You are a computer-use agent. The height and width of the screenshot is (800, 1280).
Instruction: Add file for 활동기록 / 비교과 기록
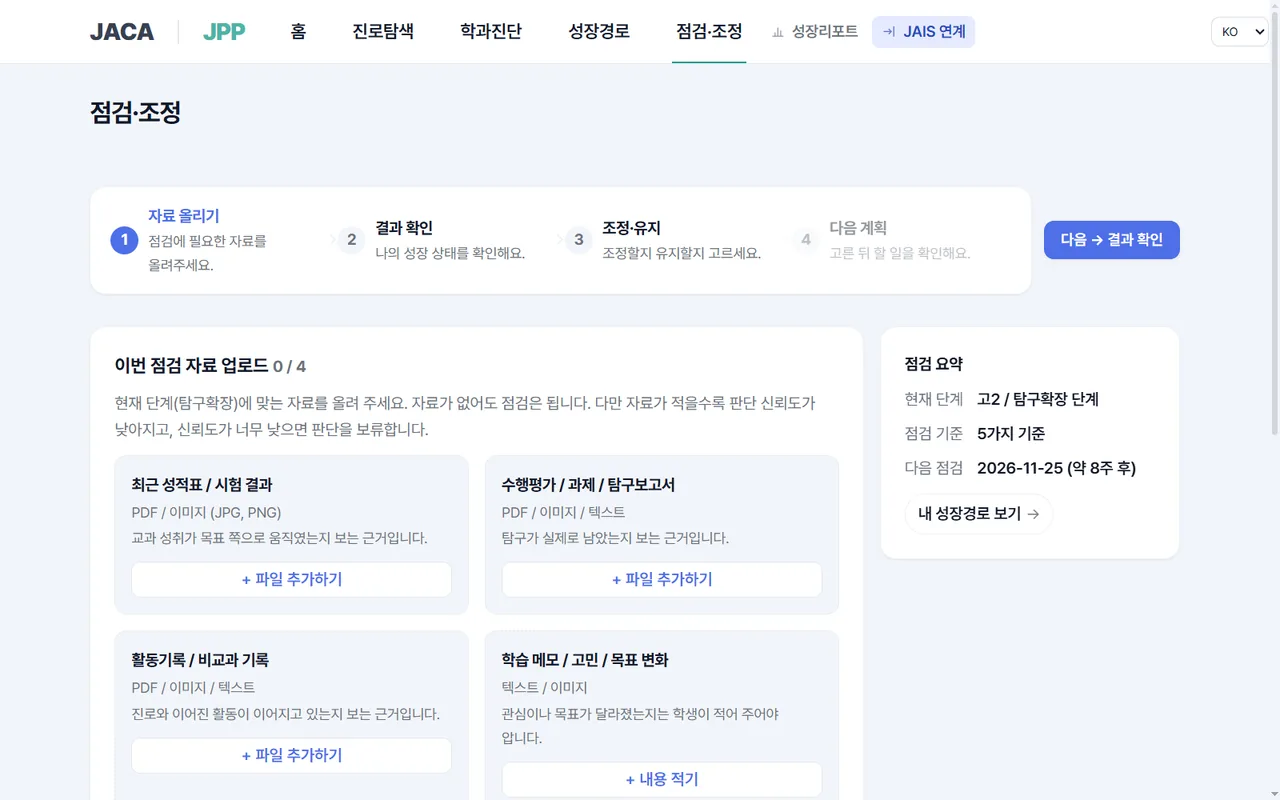point(291,755)
